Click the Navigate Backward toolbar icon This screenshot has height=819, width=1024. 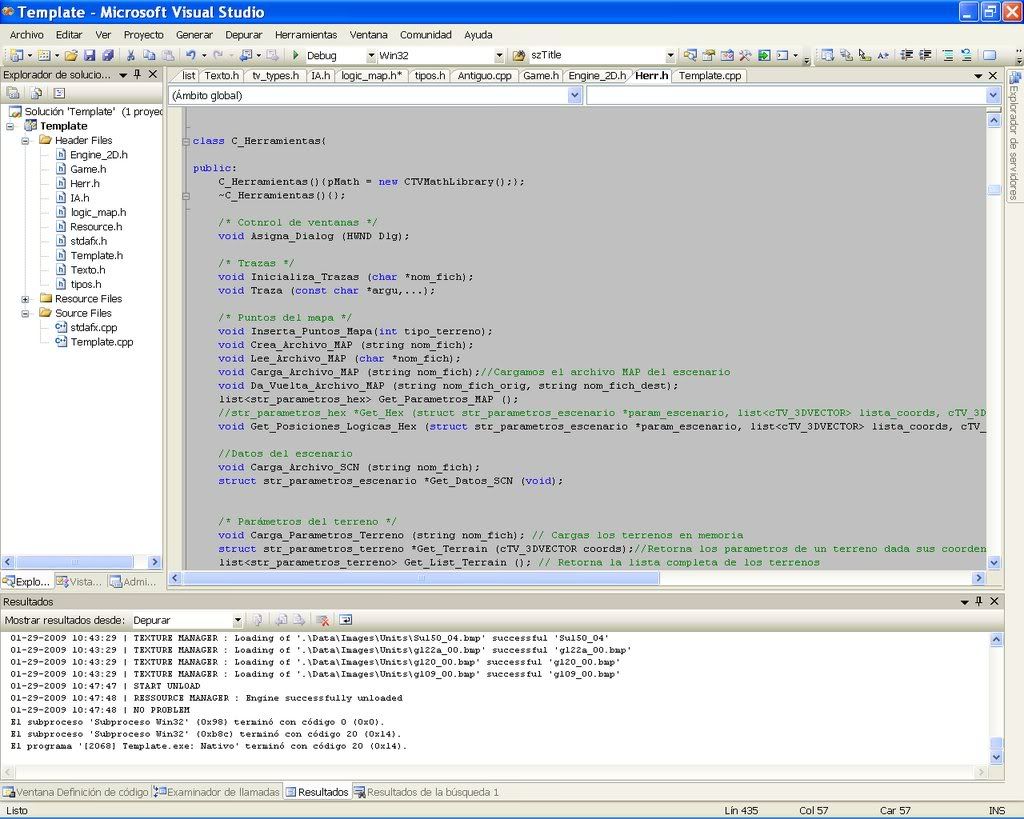pyautogui.click(x=246, y=56)
